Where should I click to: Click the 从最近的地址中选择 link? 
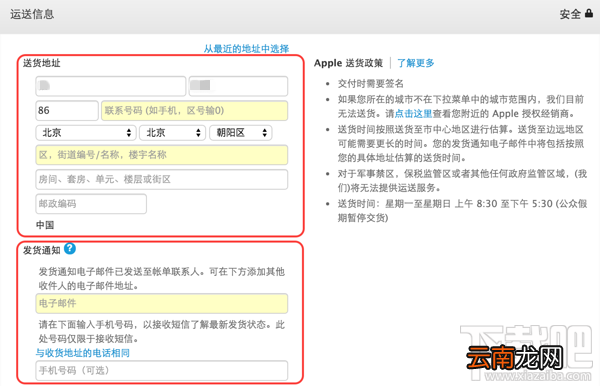click(246, 49)
